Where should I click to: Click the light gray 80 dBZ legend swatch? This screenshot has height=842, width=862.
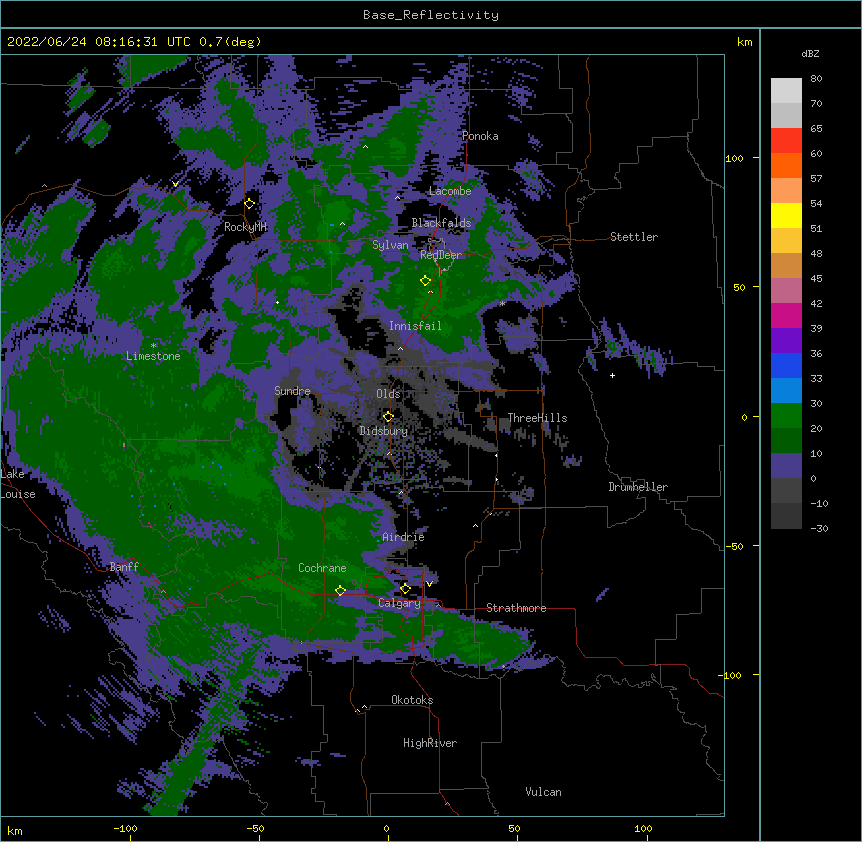[786, 91]
